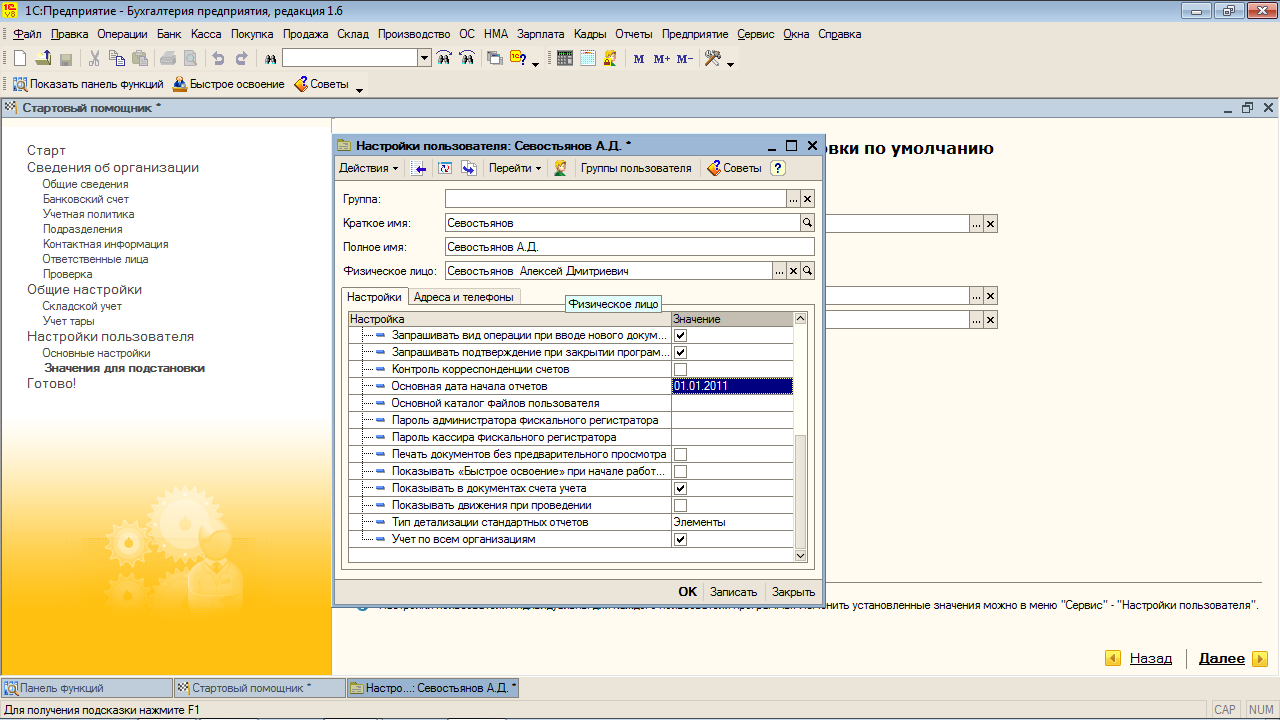Switch to Панель функций window tab at bottom
1280x720 pixels.
pyautogui.click(x=87, y=688)
